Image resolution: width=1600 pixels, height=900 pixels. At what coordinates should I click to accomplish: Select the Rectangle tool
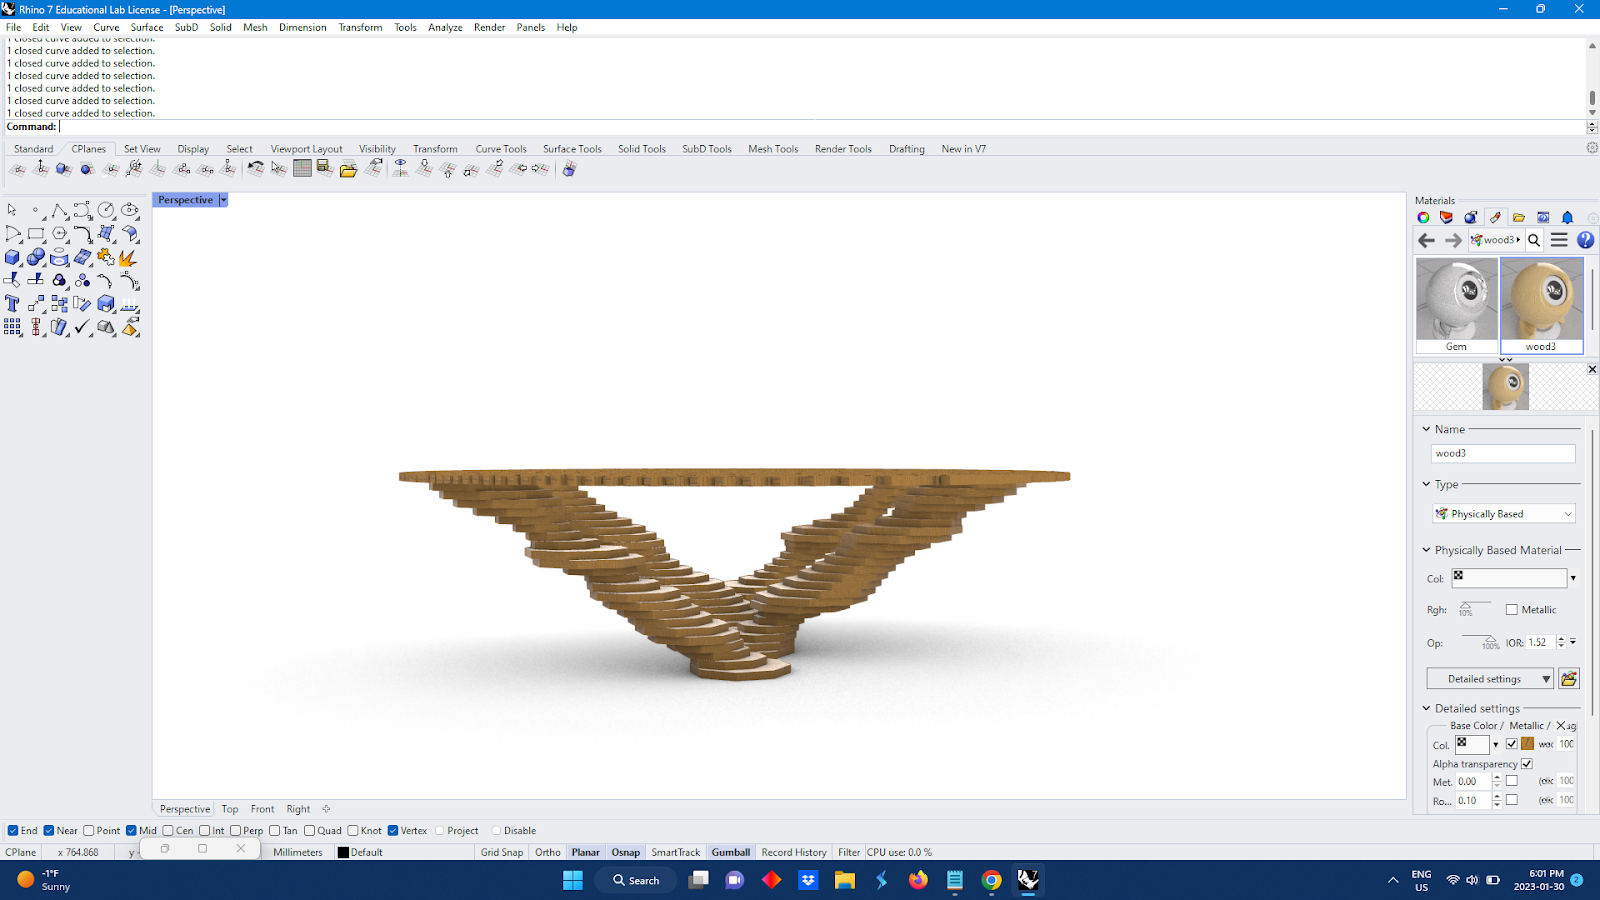tap(36, 234)
